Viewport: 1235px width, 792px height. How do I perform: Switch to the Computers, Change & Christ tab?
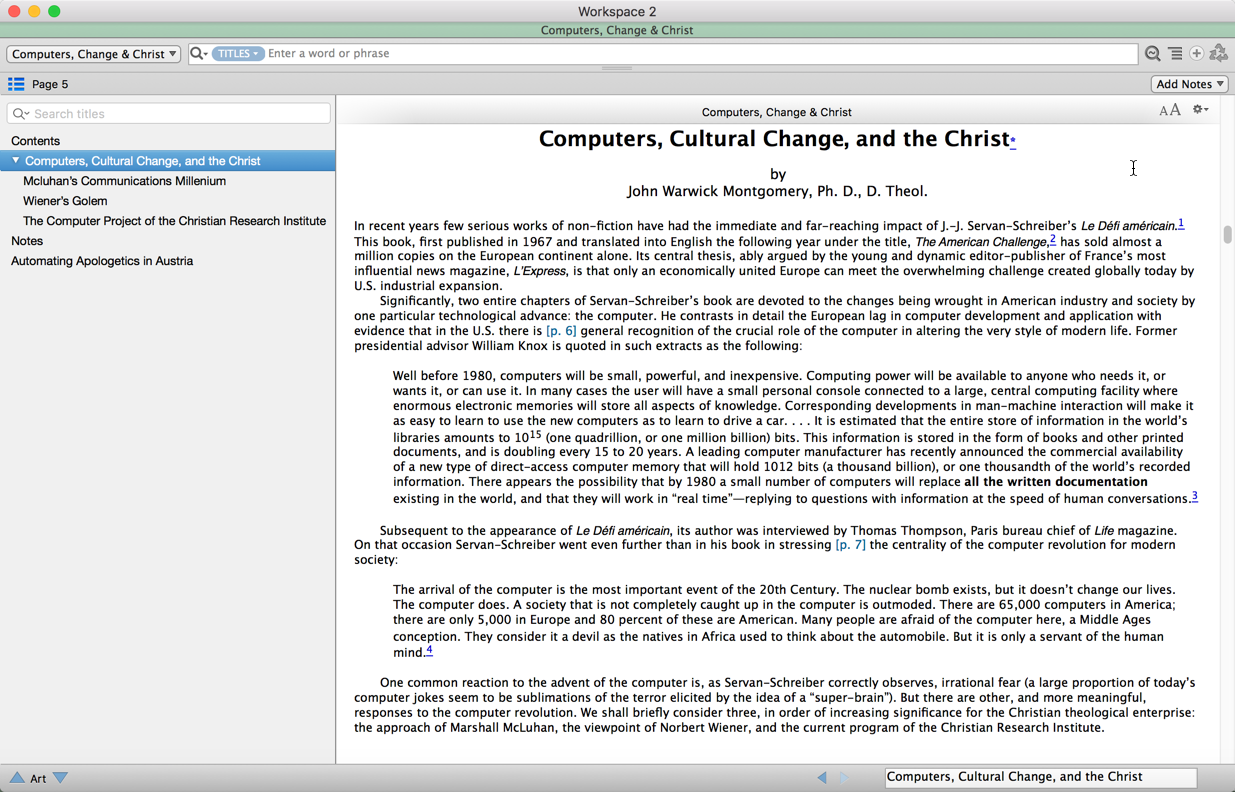(617, 30)
